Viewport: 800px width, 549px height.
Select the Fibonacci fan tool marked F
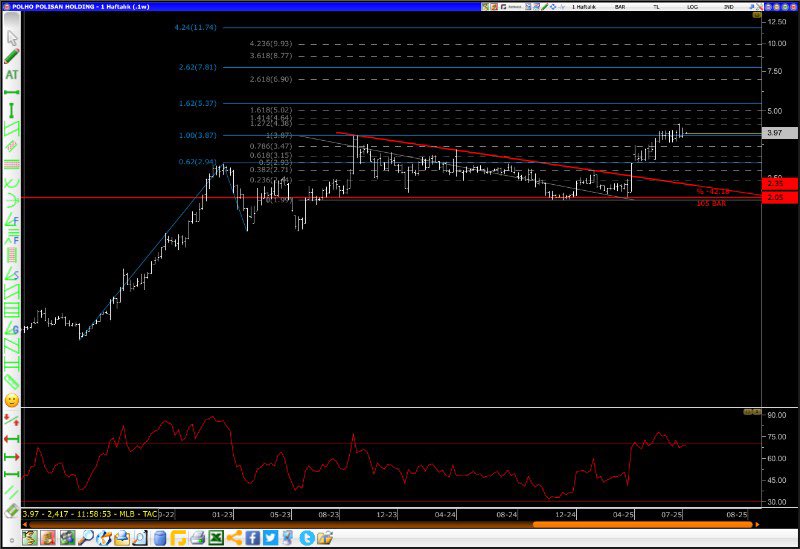click(12, 220)
